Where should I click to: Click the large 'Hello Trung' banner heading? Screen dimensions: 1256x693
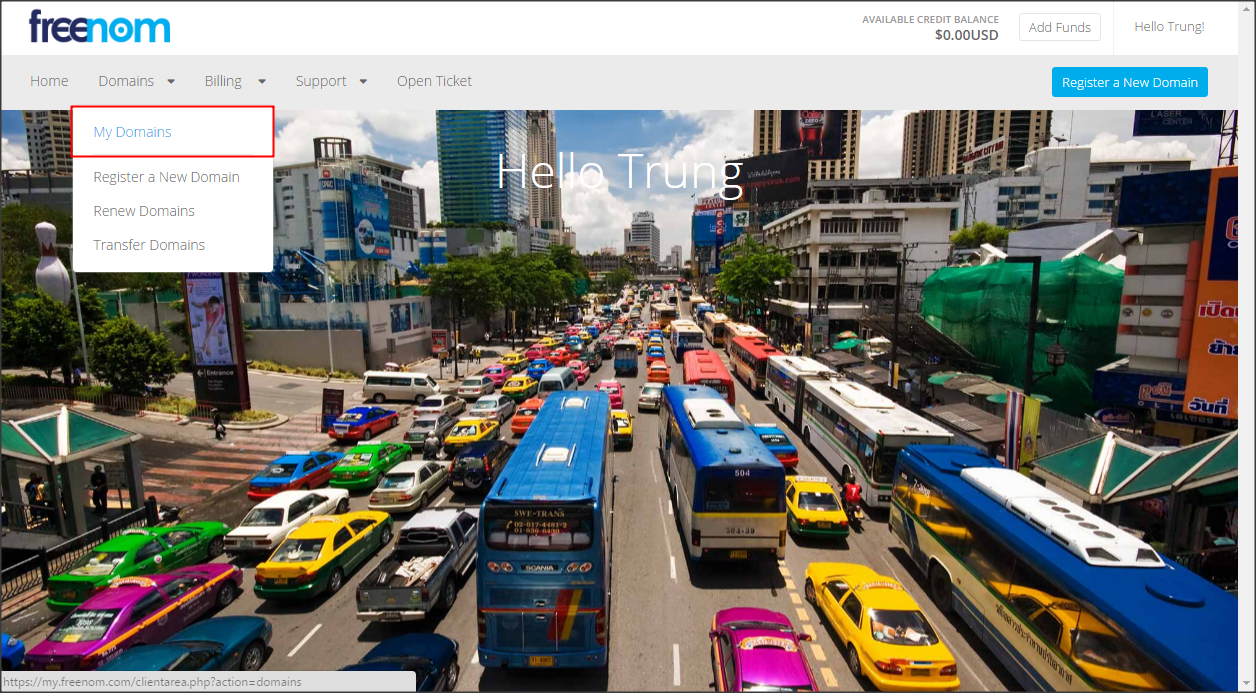point(620,172)
